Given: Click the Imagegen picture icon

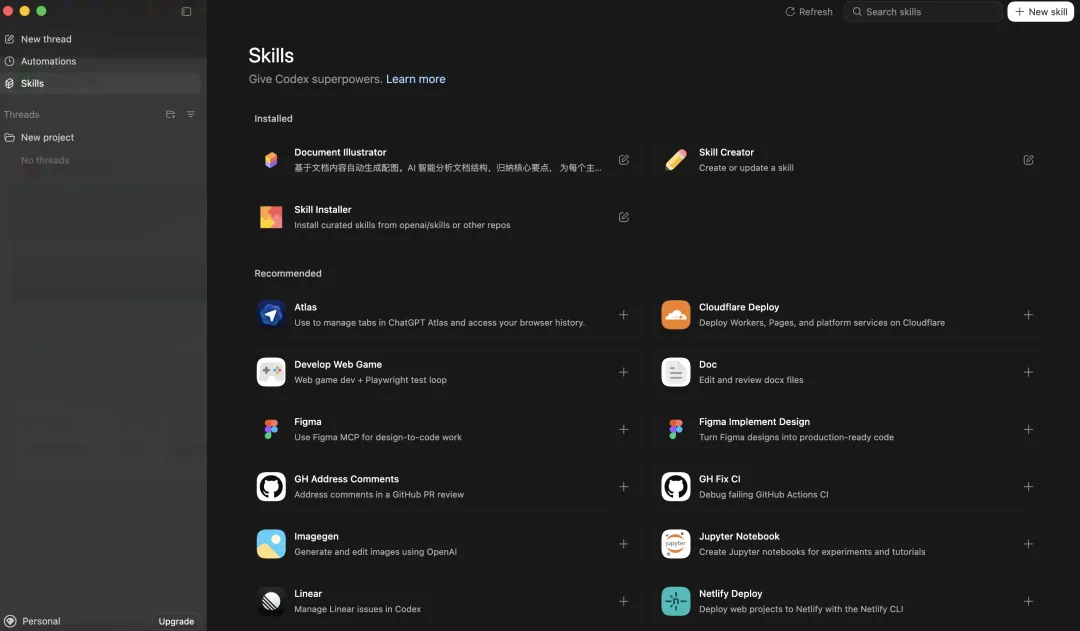Looking at the screenshot, I should (271, 544).
